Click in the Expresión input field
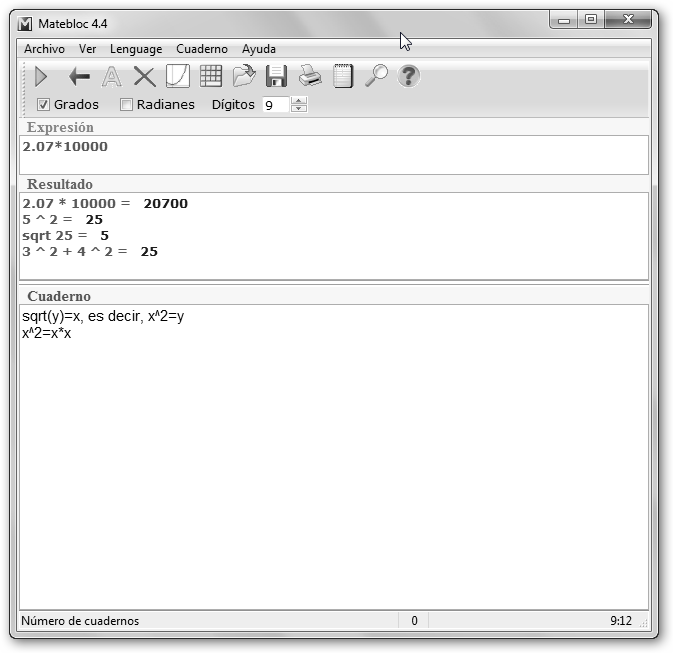The height and width of the screenshot is (653, 673). (334, 155)
